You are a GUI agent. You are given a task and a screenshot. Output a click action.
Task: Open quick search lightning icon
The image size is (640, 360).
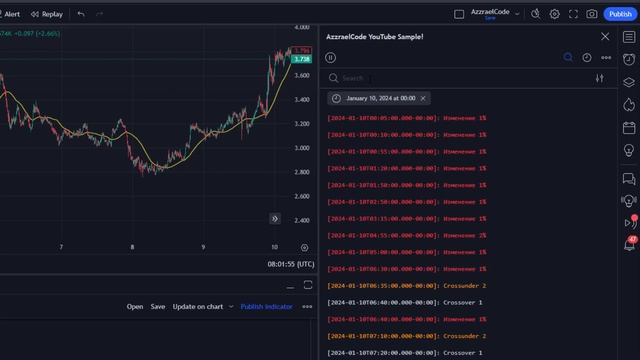point(535,14)
